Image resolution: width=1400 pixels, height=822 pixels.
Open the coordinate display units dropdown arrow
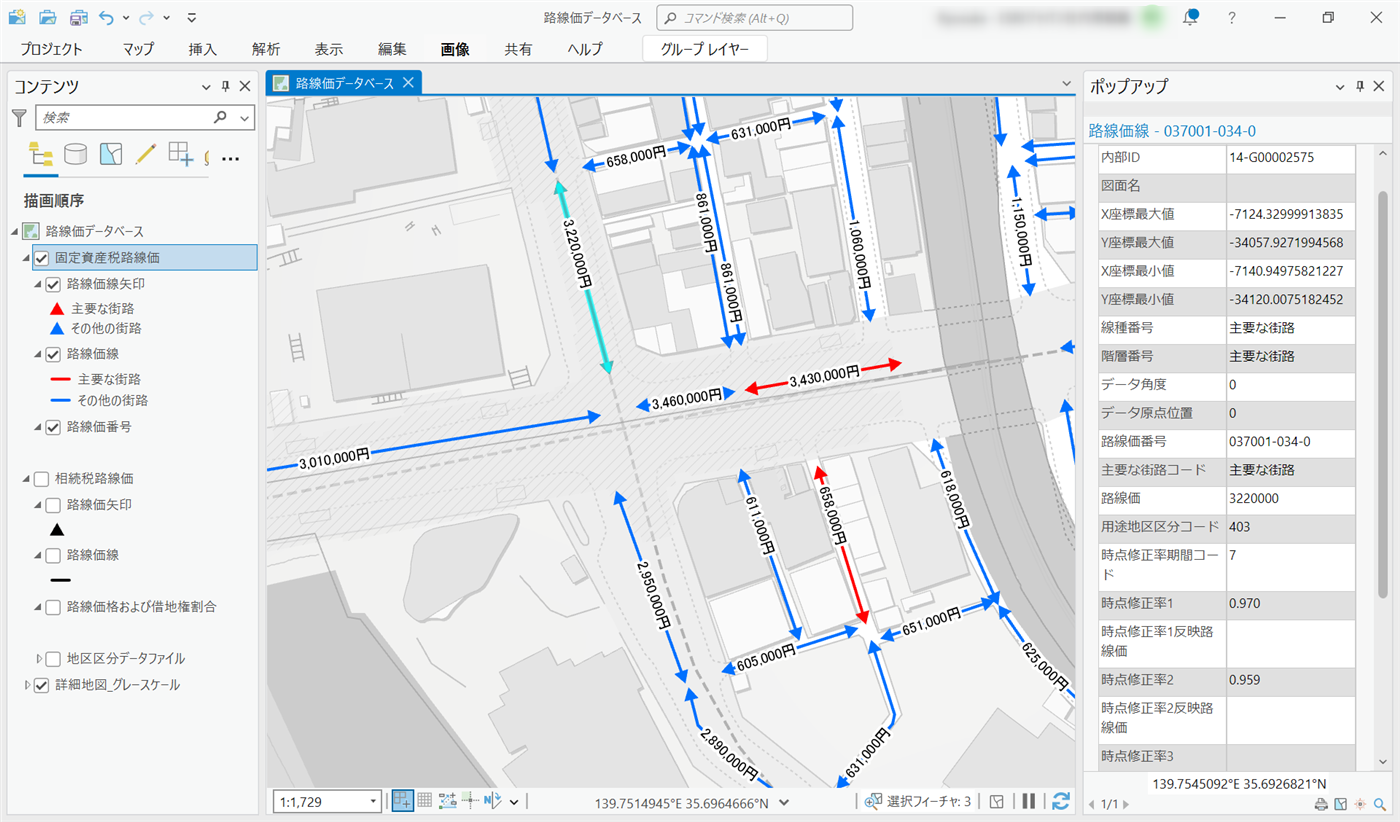click(x=784, y=802)
